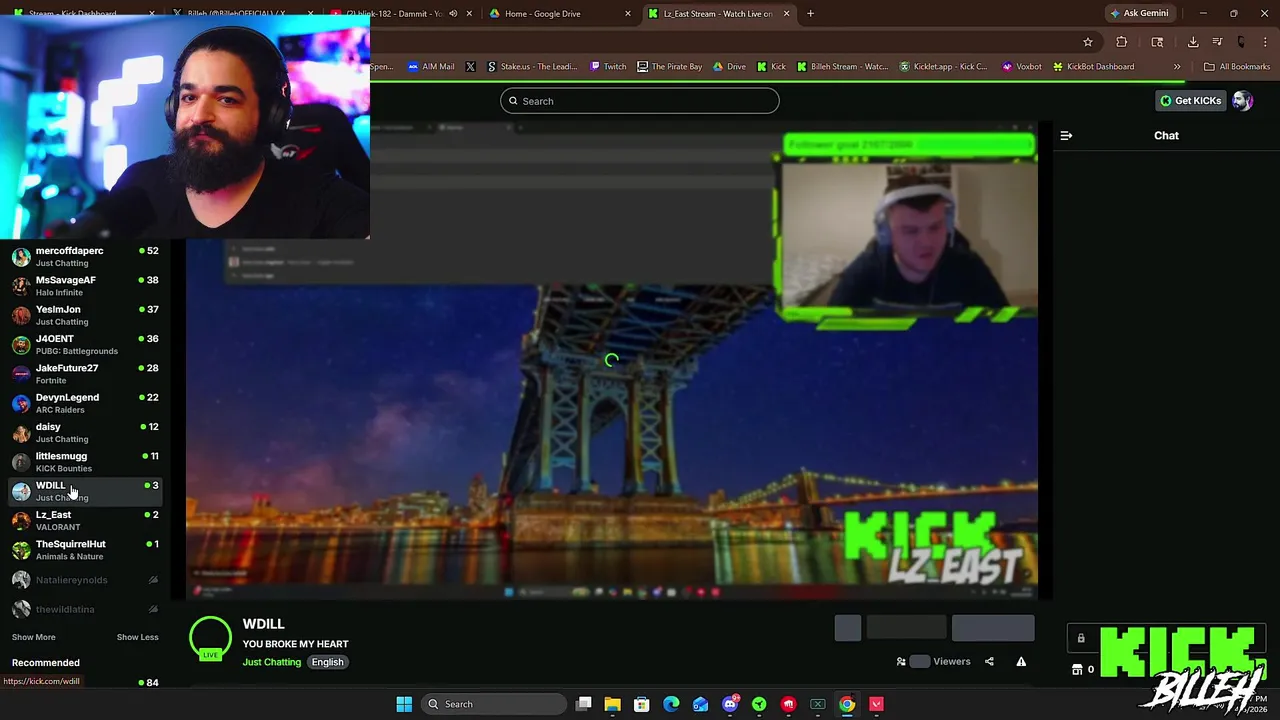This screenshot has width=1280, height=720.
Task: Open the Twitch bookmark
Action: pos(608,67)
